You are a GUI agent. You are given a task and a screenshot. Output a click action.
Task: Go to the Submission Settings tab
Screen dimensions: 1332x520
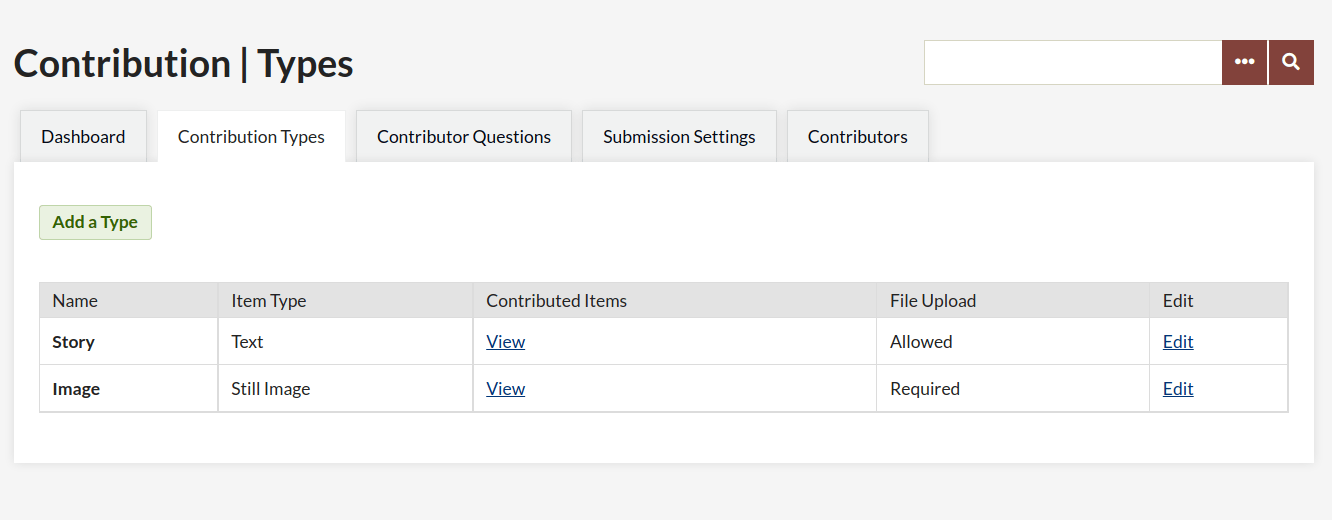pos(679,137)
